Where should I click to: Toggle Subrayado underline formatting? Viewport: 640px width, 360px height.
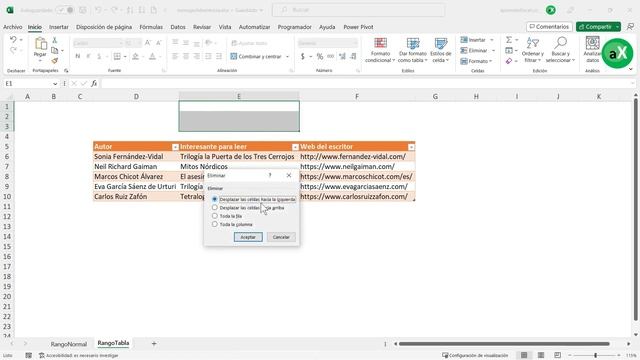click(x=99, y=56)
